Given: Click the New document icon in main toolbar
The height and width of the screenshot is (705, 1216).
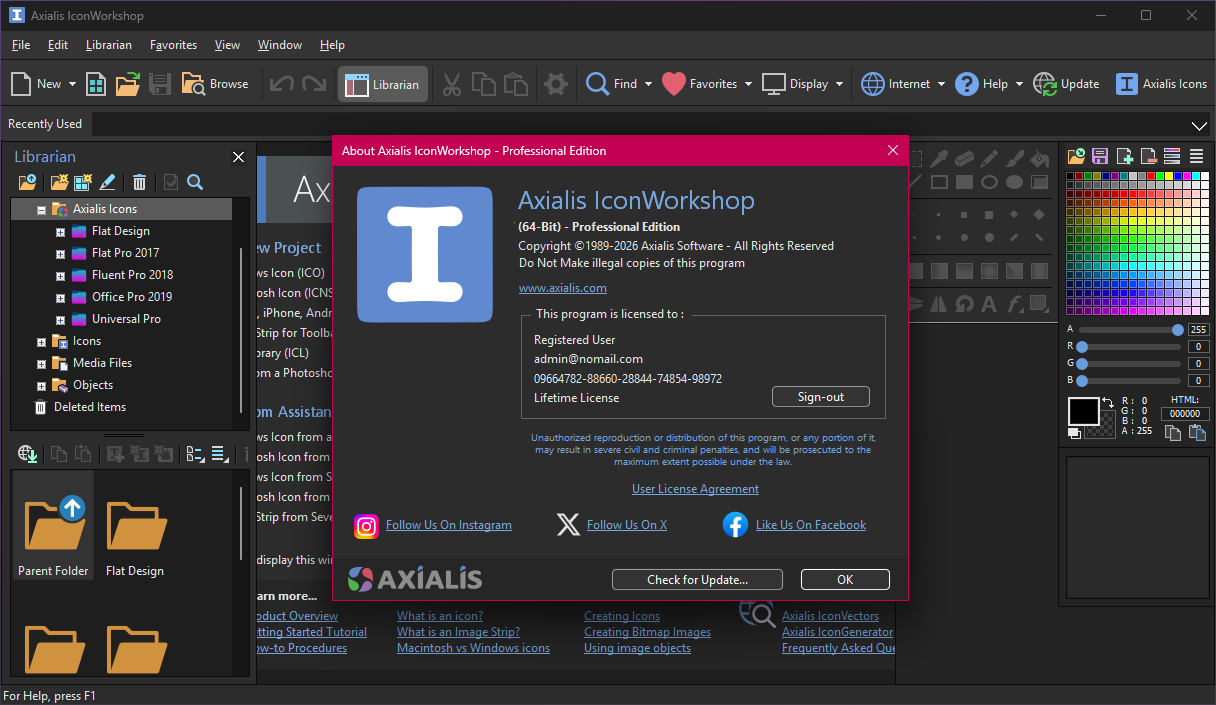Looking at the screenshot, I should [x=21, y=84].
